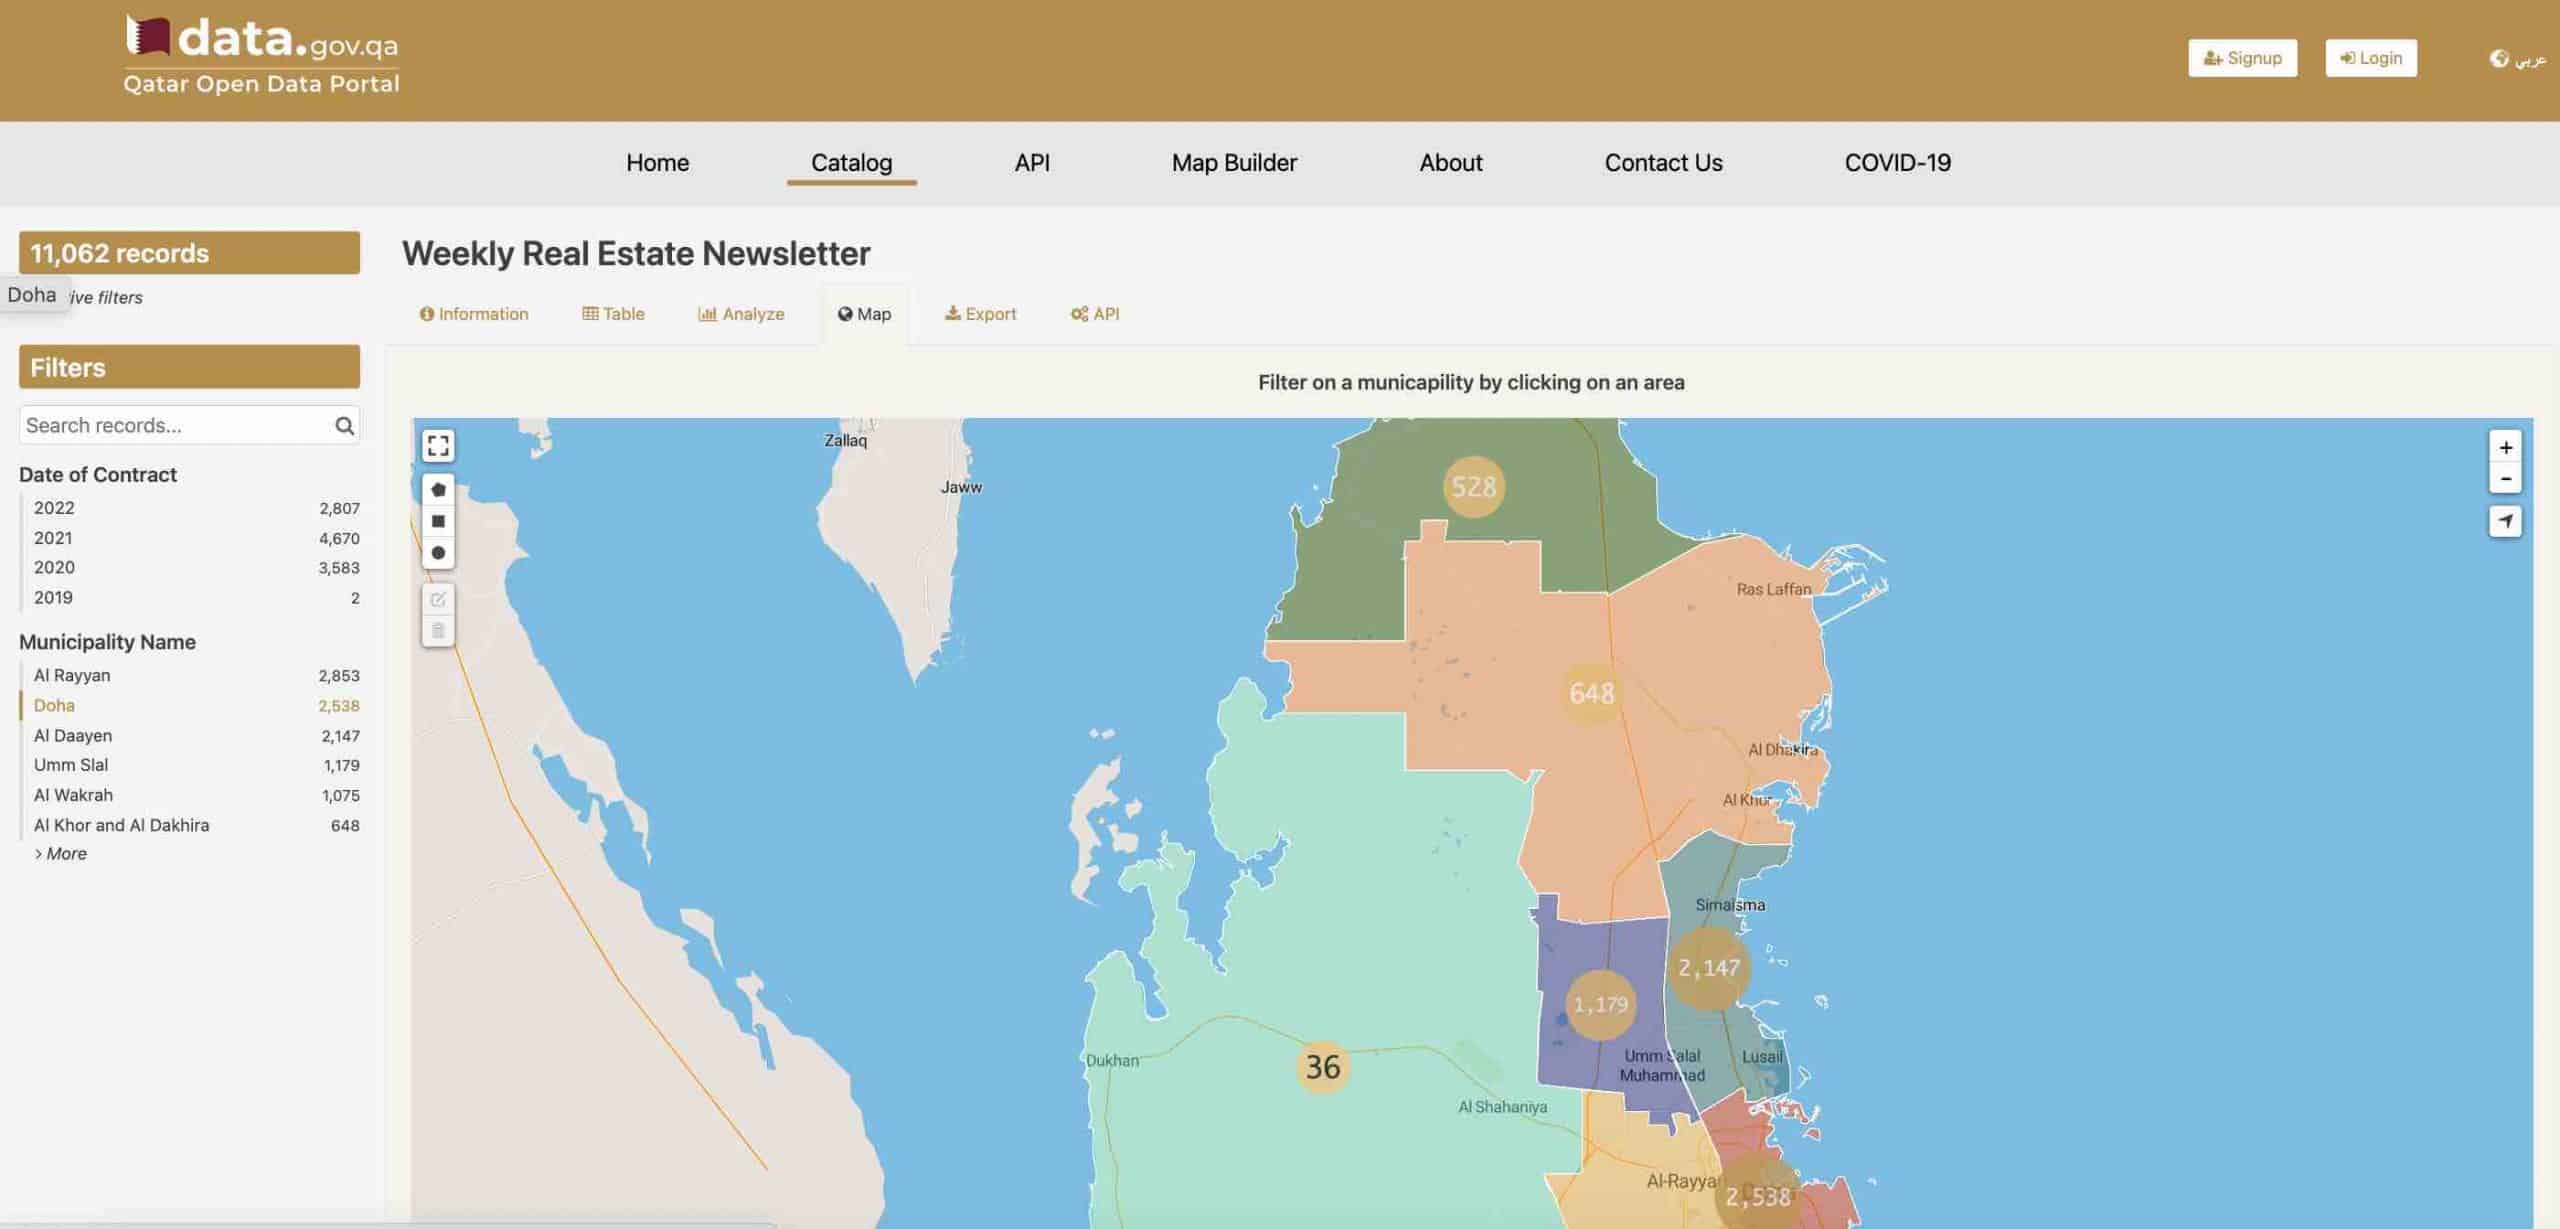Click the Login button
Screen dimensions: 2560x1229
point(2370,58)
